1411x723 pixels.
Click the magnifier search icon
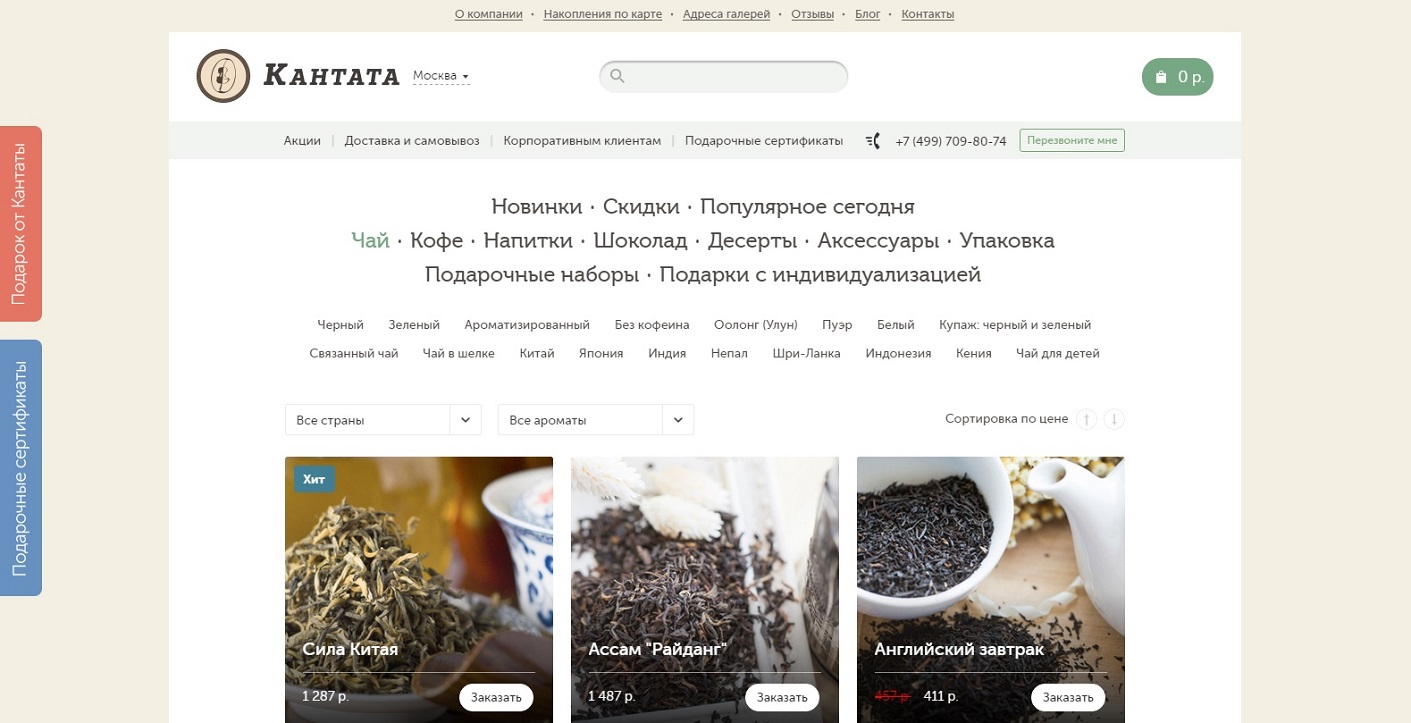[x=617, y=76]
